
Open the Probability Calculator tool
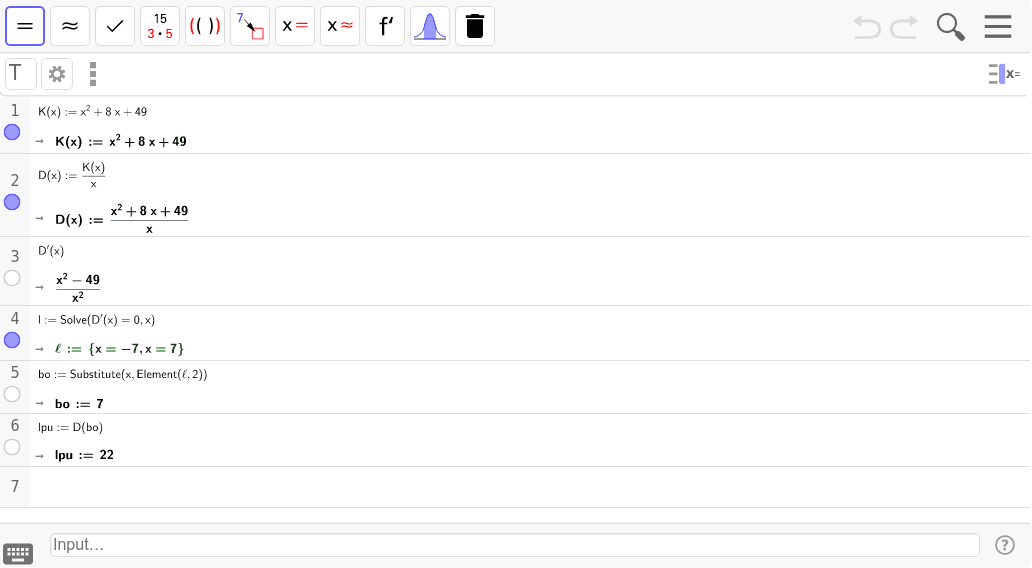(x=430, y=26)
